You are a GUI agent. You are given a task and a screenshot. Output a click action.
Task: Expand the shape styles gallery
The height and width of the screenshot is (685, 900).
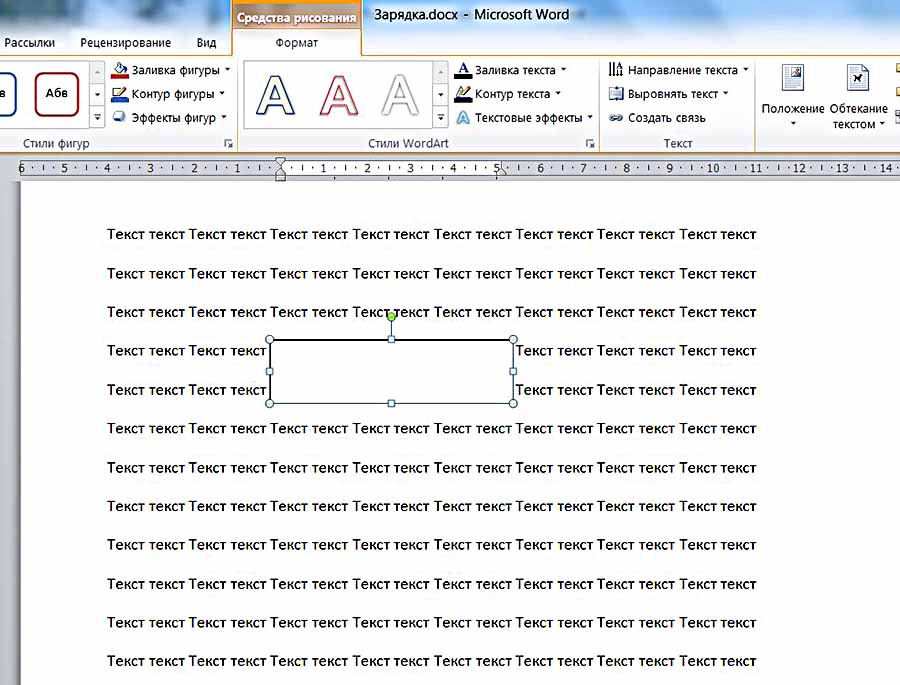(x=97, y=118)
